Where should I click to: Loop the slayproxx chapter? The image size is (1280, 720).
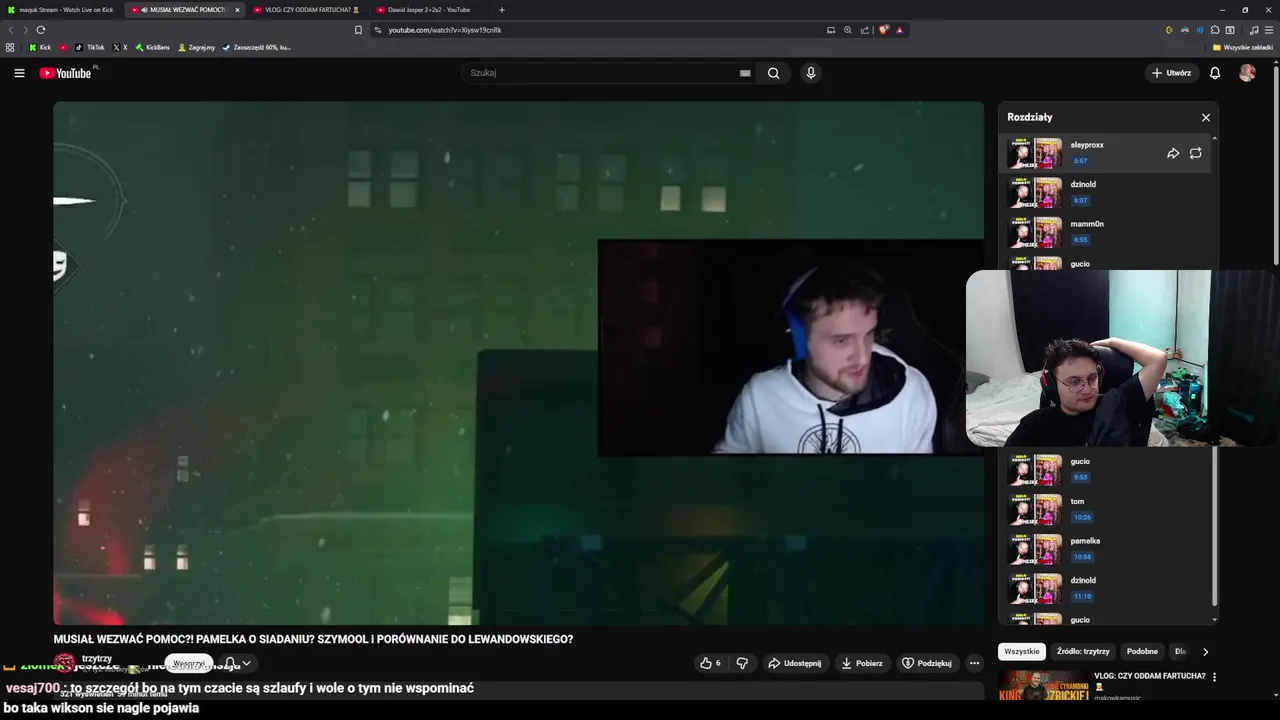(x=1196, y=153)
